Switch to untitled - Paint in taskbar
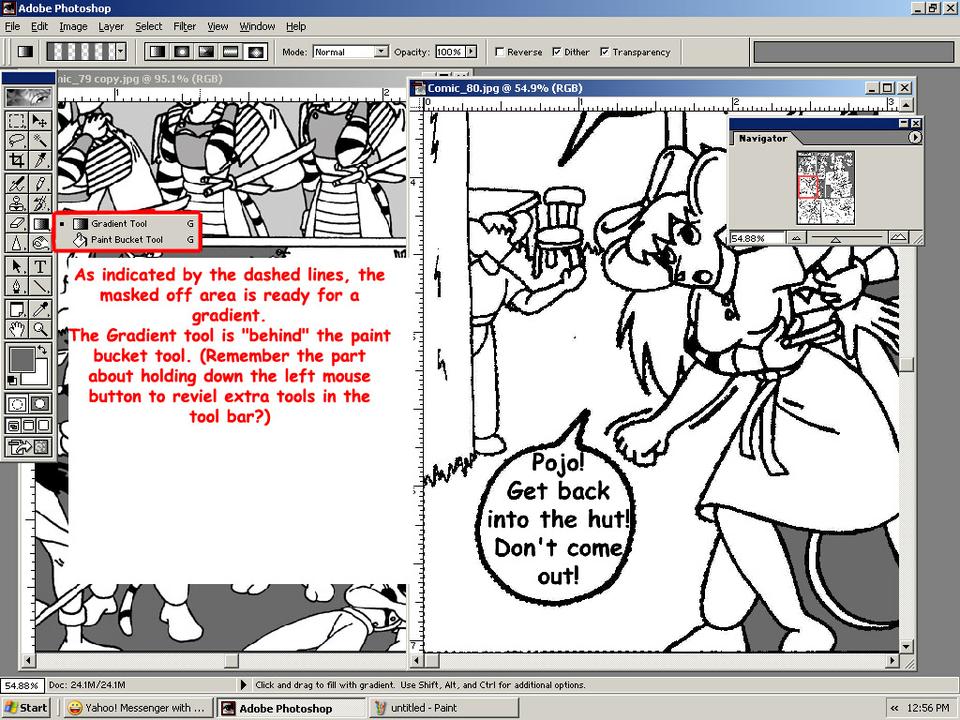The width and height of the screenshot is (960, 720). tap(442, 708)
